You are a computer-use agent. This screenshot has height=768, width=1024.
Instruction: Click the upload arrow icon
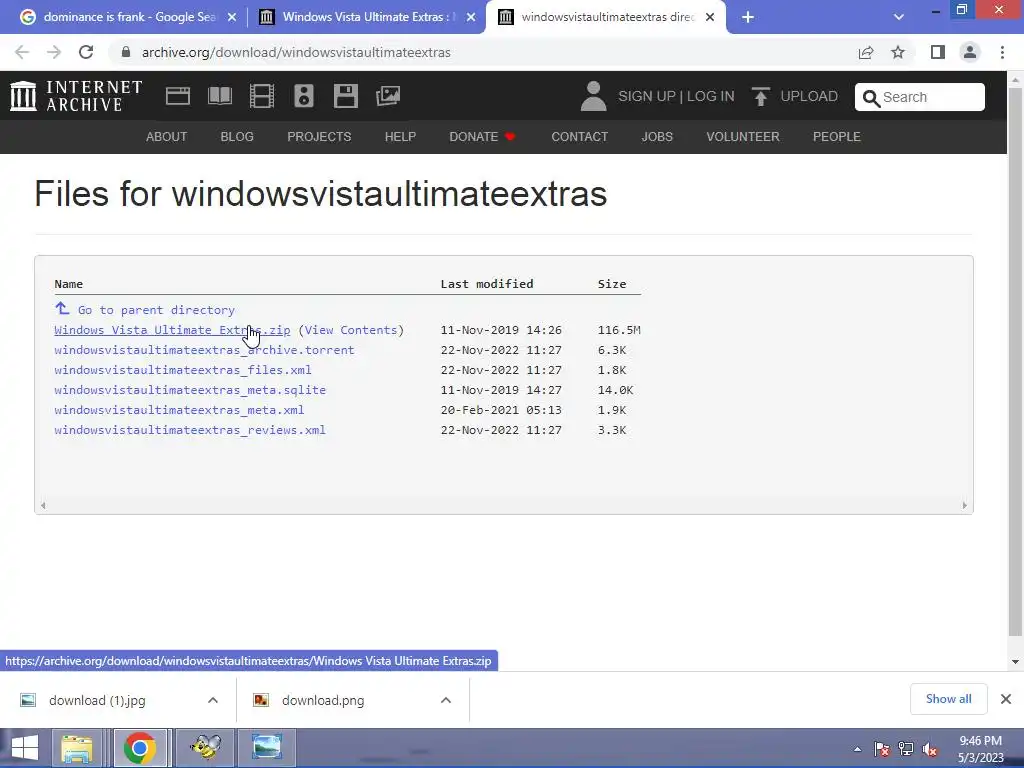[x=760, y=97]
